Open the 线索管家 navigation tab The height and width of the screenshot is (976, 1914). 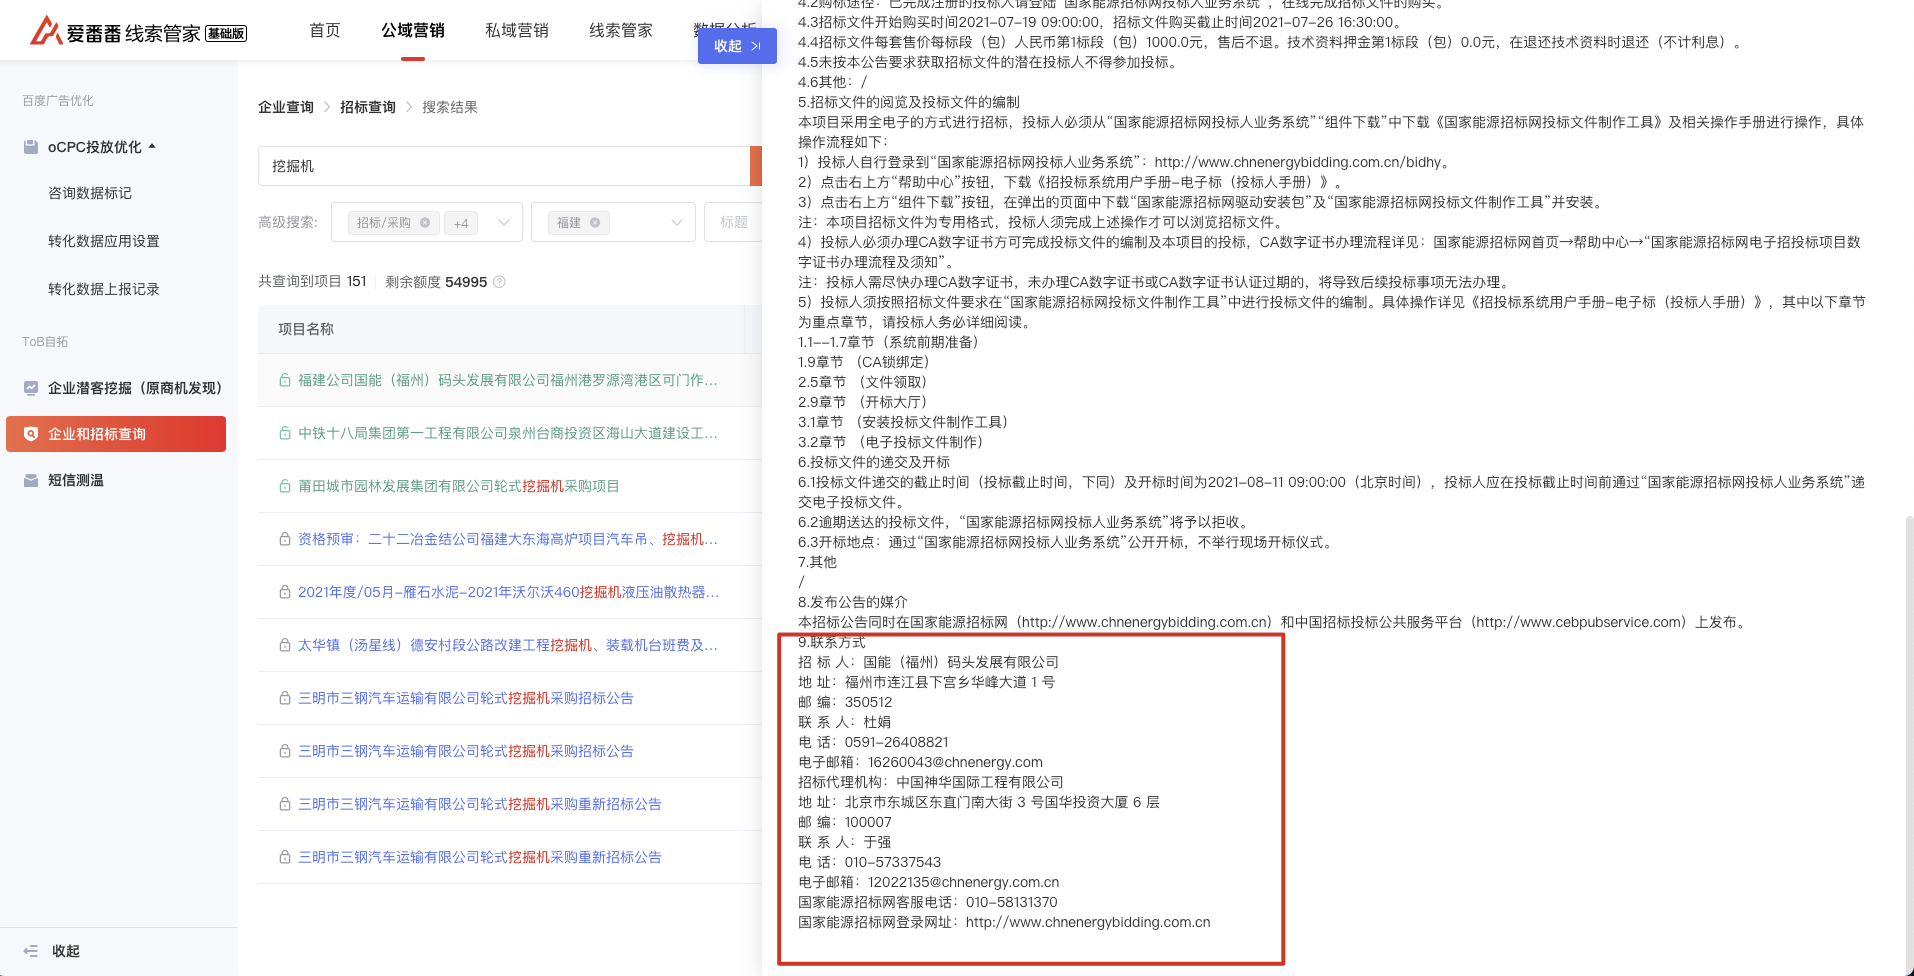point(621,31)
